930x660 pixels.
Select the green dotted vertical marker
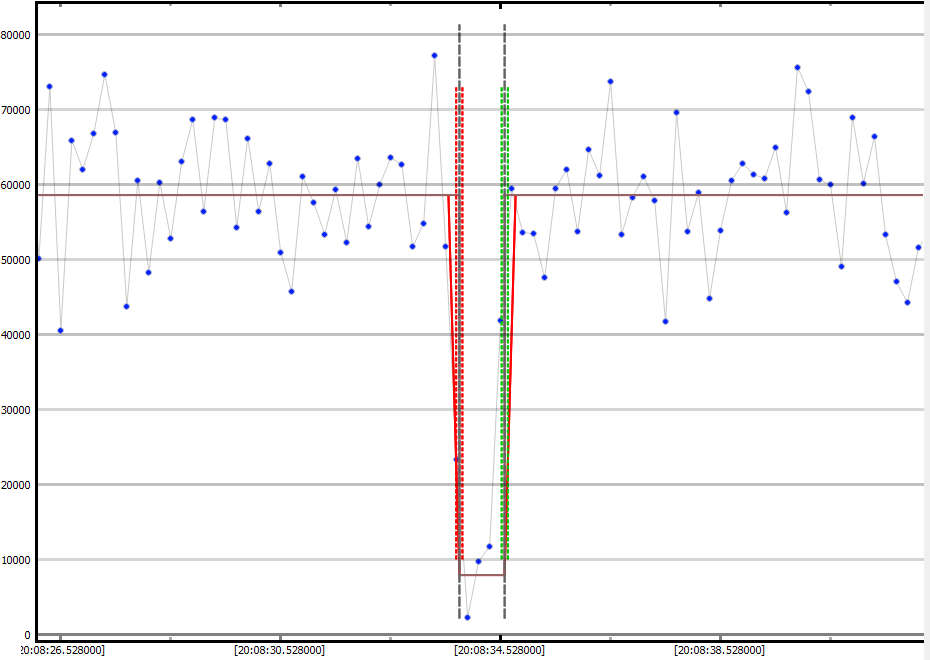505,300
